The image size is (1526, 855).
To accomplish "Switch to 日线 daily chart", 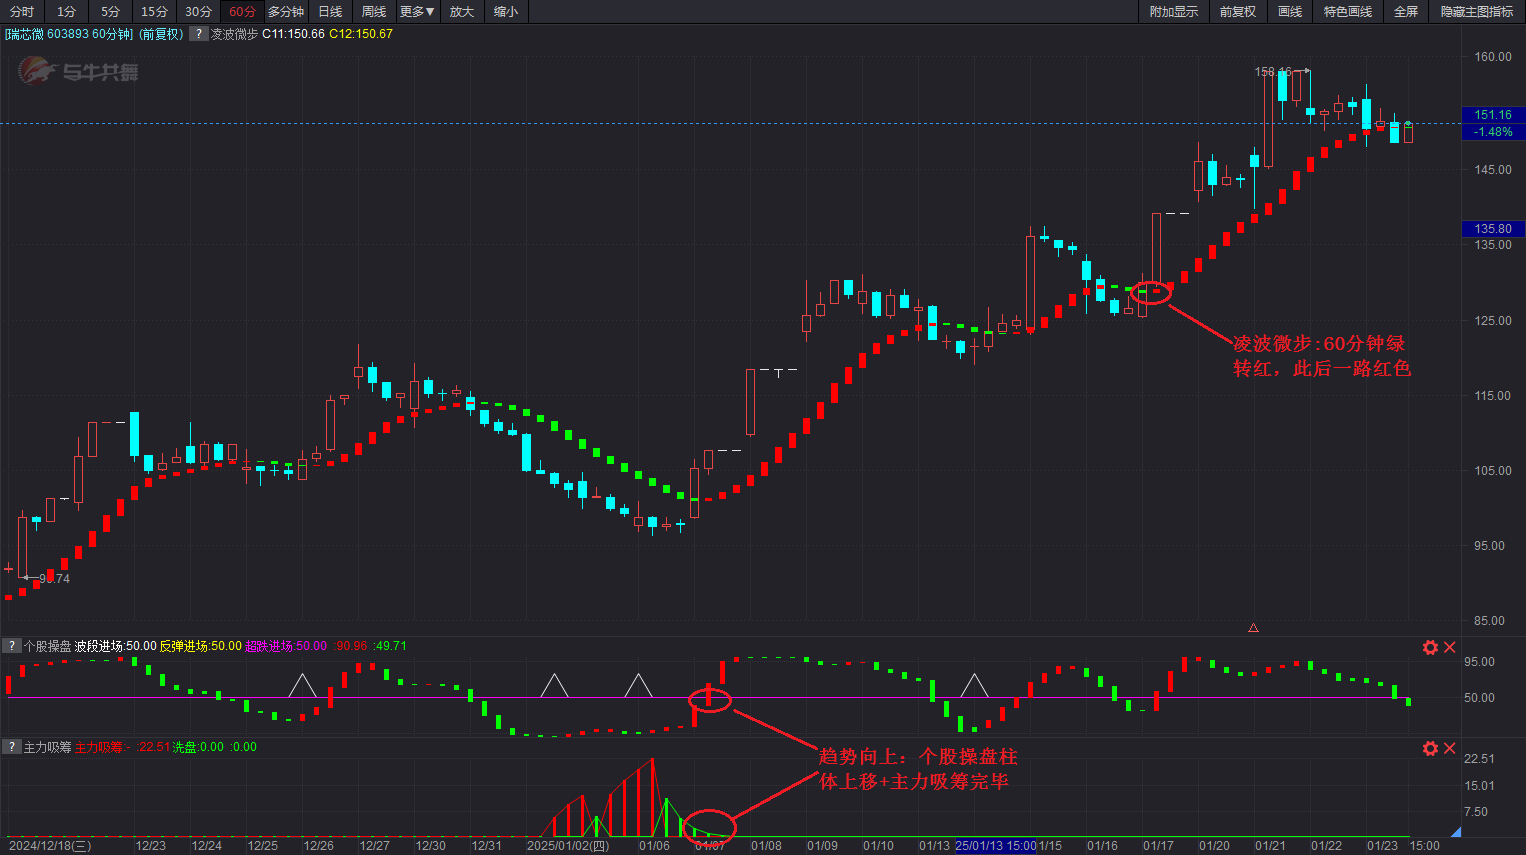I will pos(330,12).
